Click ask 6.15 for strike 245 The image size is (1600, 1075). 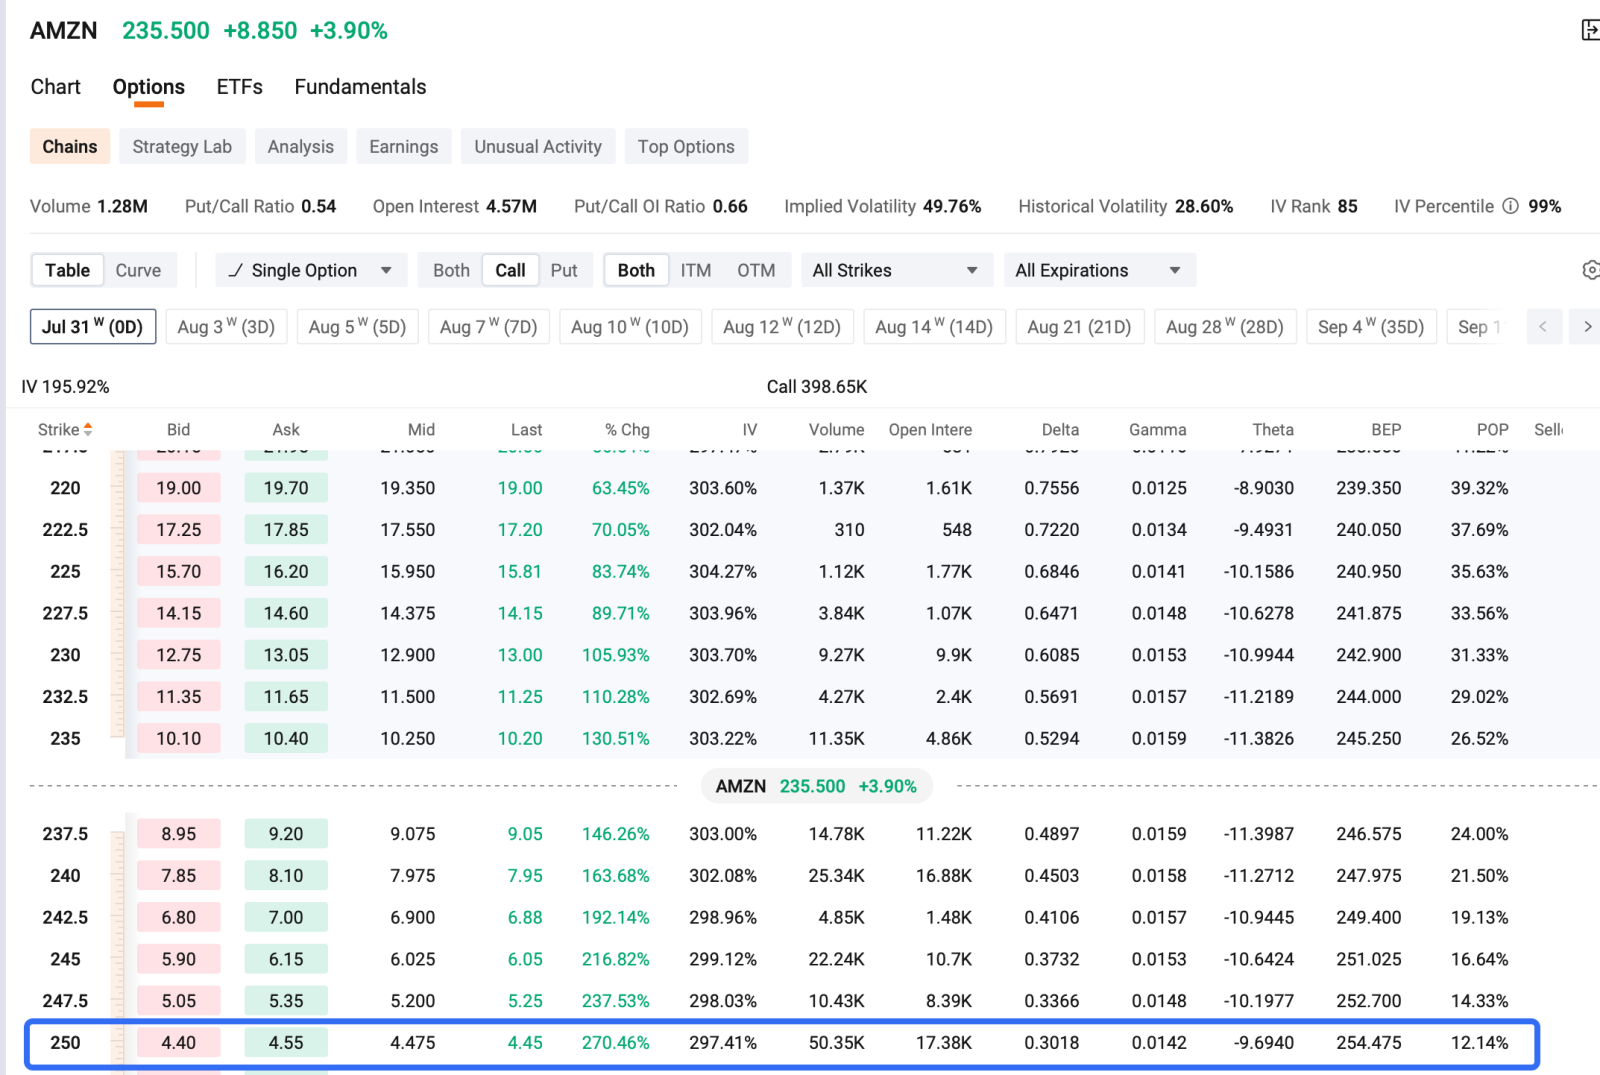coord(286,959)
